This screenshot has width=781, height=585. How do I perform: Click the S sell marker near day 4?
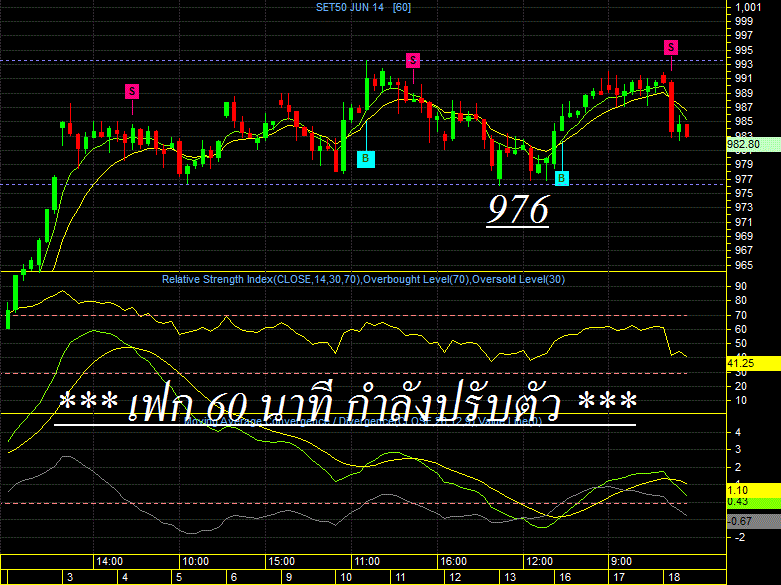tap(132, 91)
